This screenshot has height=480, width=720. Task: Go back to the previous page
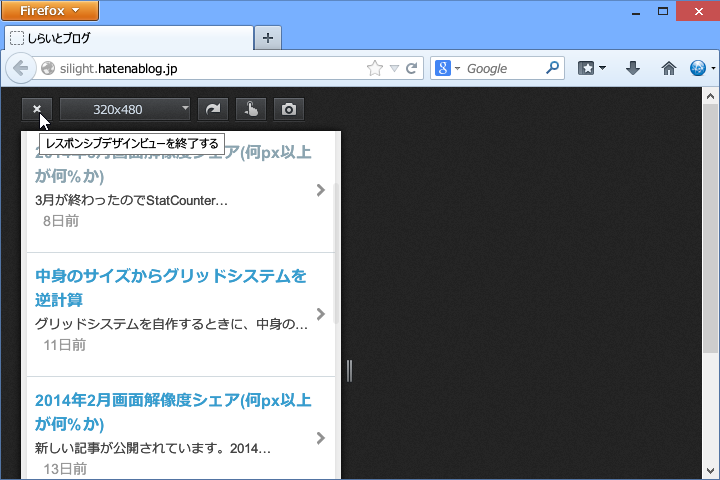point(20,68)
